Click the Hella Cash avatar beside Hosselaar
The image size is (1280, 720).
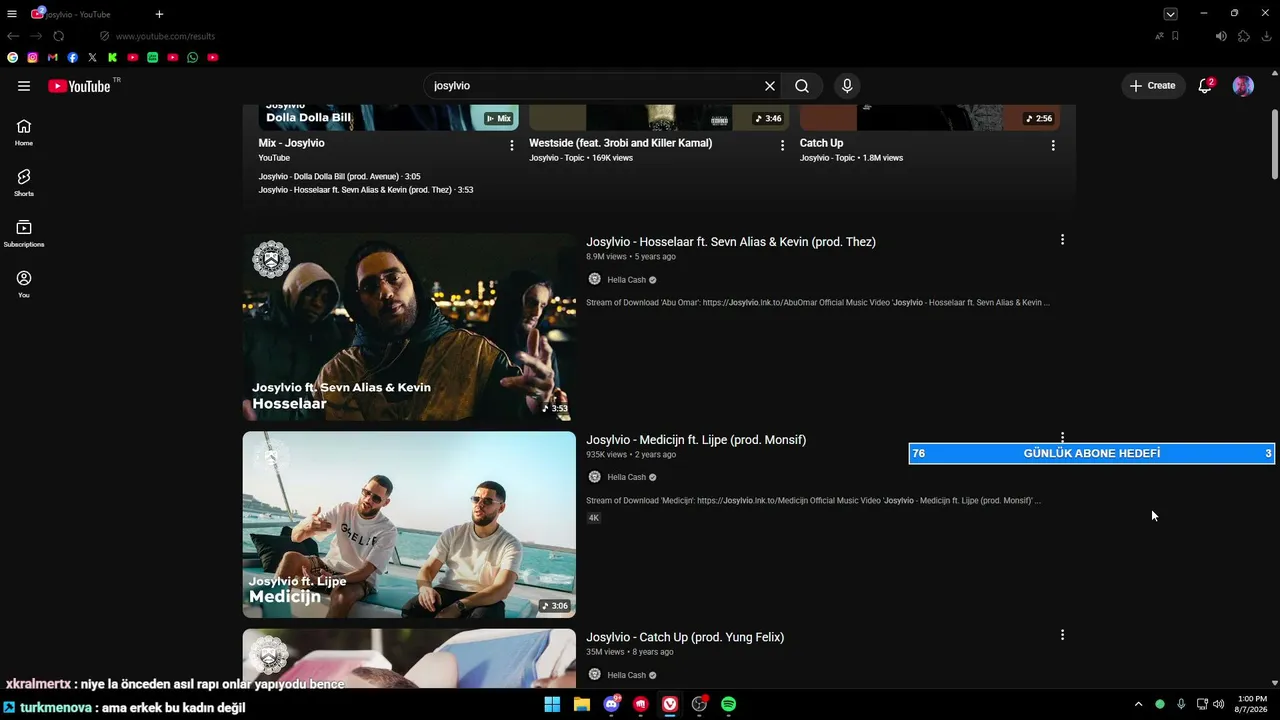pyautogui.click(x=594, y=280)
